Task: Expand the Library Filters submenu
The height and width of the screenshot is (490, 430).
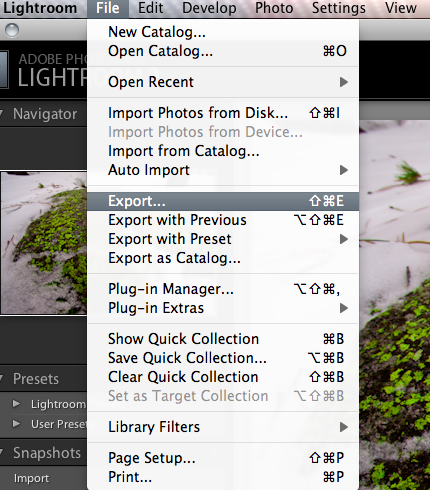Action: [223, 427]
